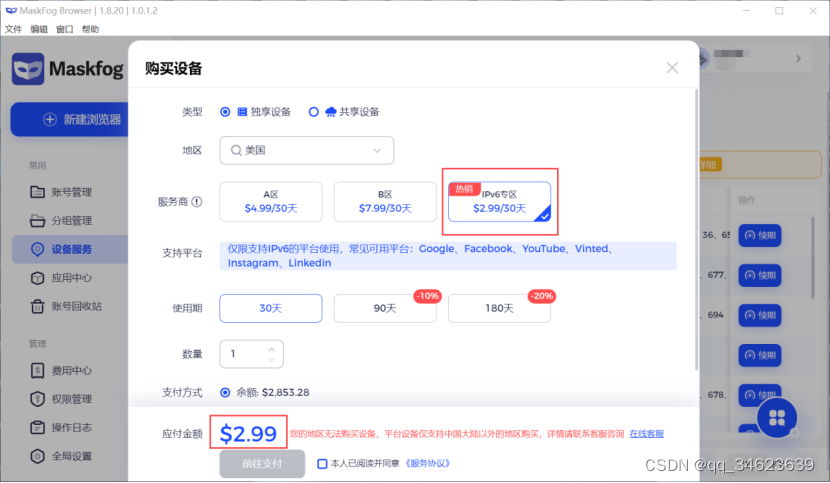Decrease quantity with down arrow

(x=272, y=359)
